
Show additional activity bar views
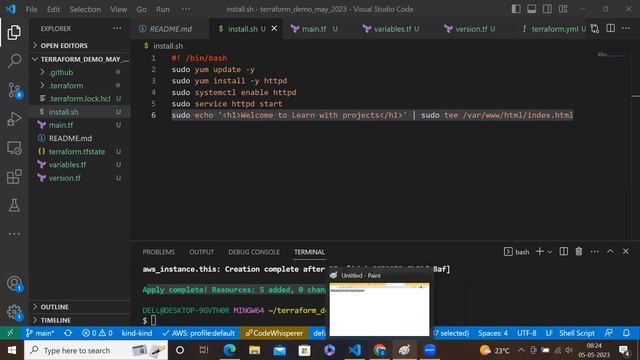[14, 234]
